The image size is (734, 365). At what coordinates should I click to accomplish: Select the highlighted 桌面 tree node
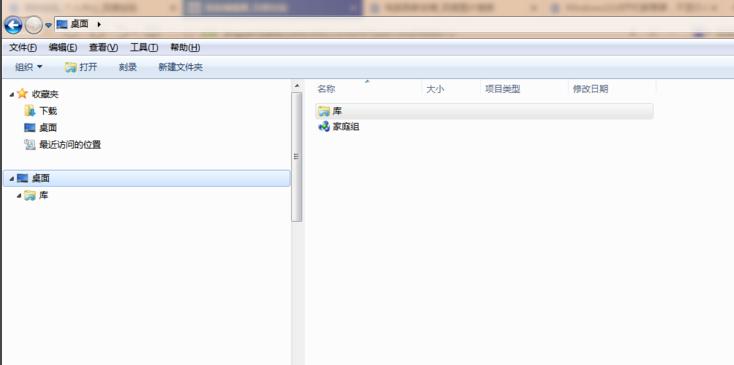coord(147,178)
